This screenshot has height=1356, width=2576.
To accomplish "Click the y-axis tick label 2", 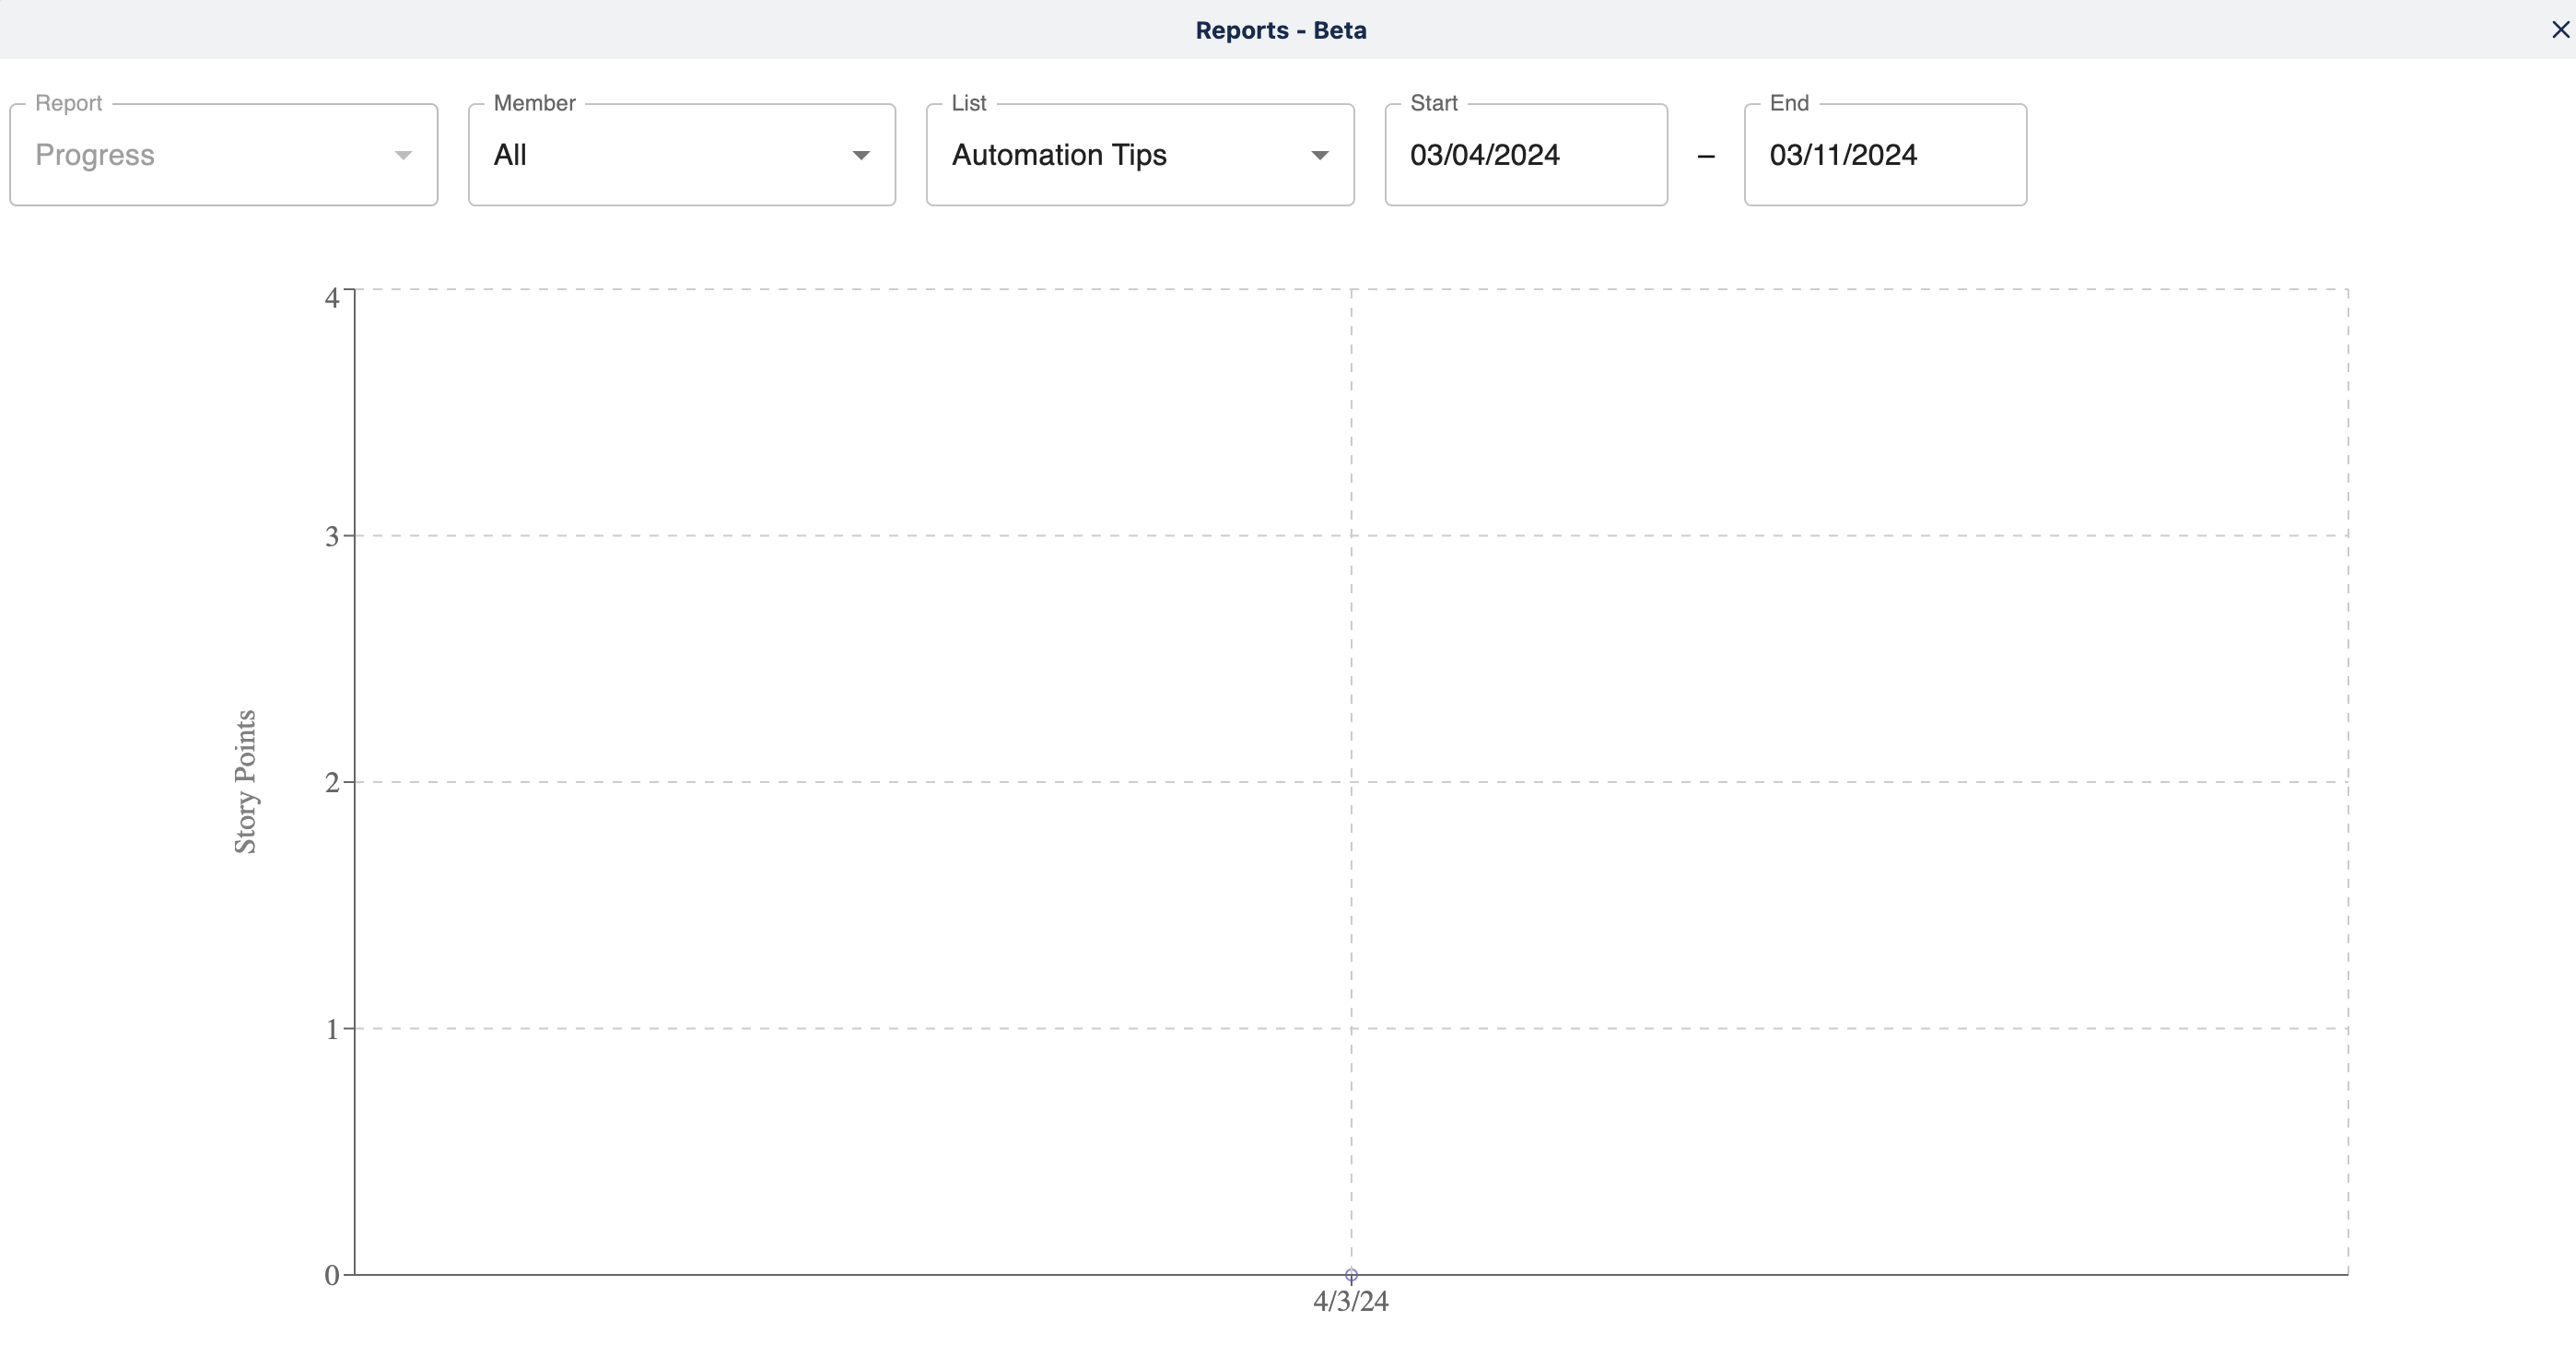I will 332,783.
